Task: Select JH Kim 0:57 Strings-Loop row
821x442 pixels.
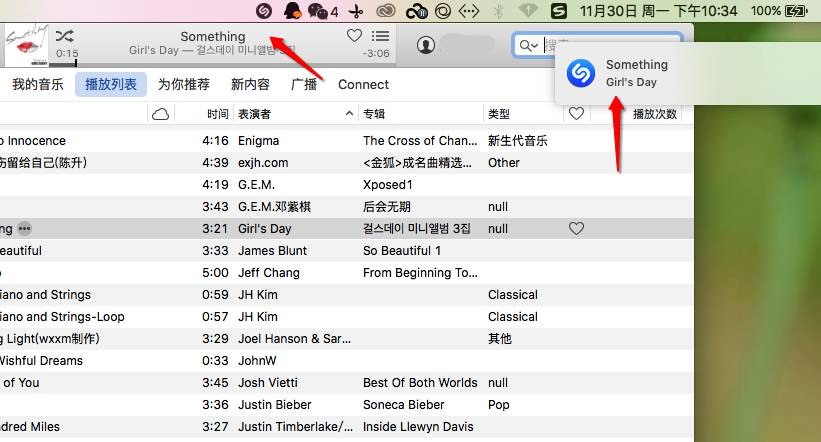Action: click(x=347, y=317)
